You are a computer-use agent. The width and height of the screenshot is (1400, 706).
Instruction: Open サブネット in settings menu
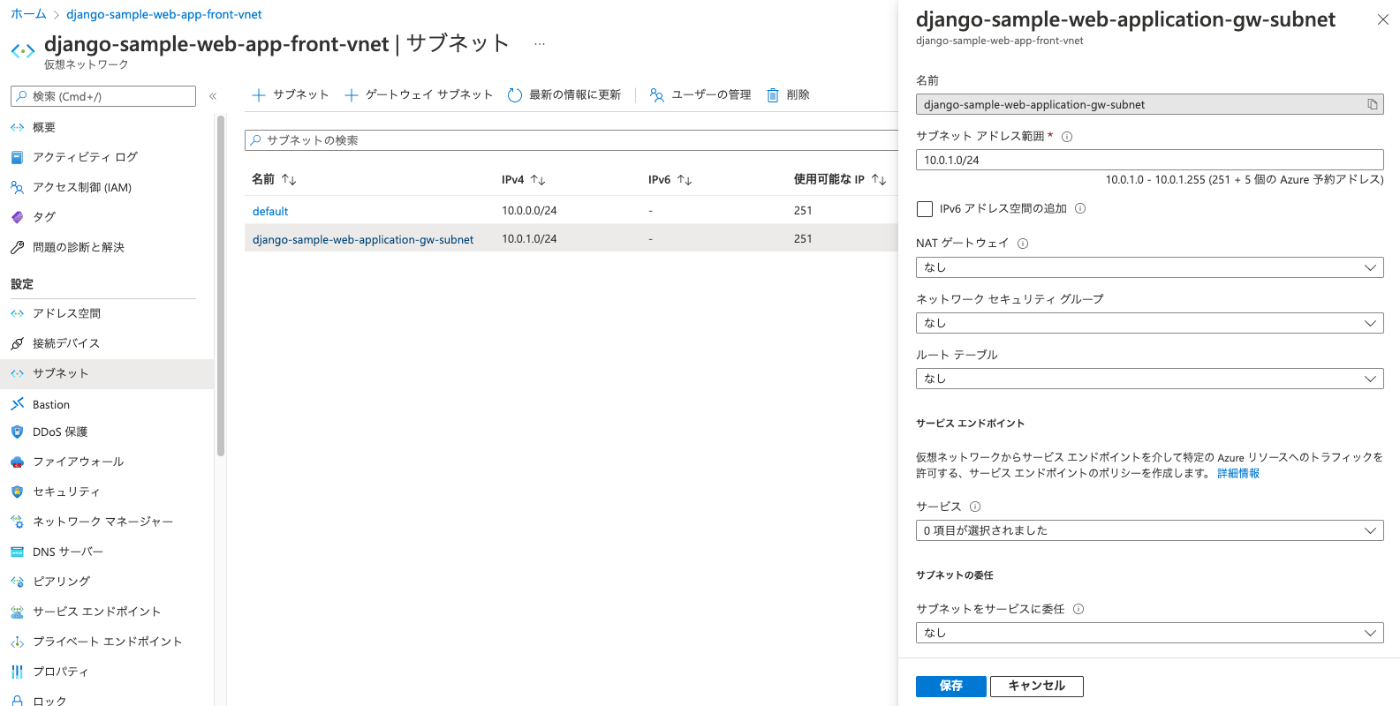107,373
